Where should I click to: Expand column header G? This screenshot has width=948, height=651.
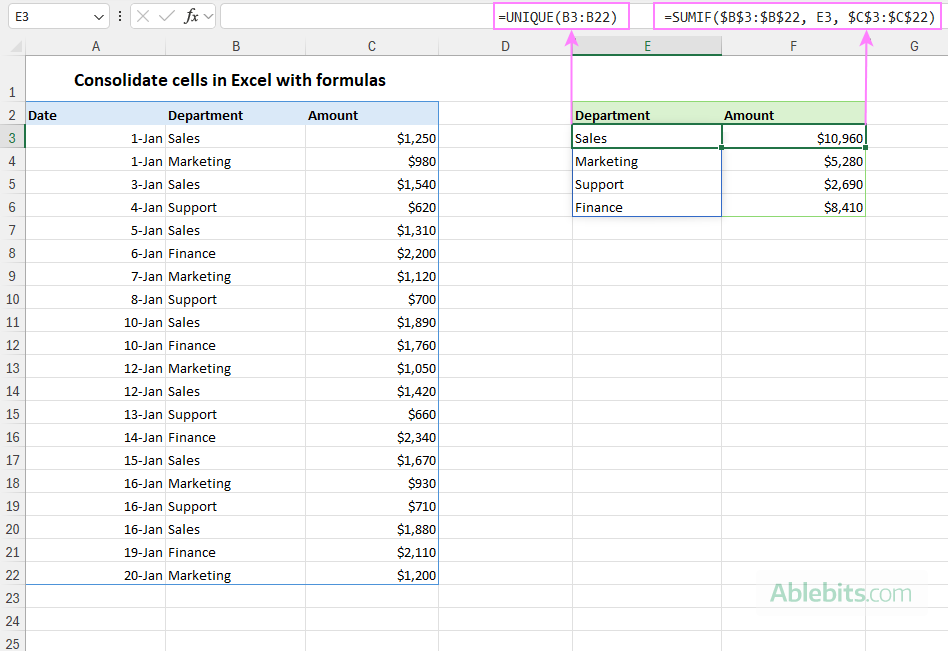[x=913, y=45]
